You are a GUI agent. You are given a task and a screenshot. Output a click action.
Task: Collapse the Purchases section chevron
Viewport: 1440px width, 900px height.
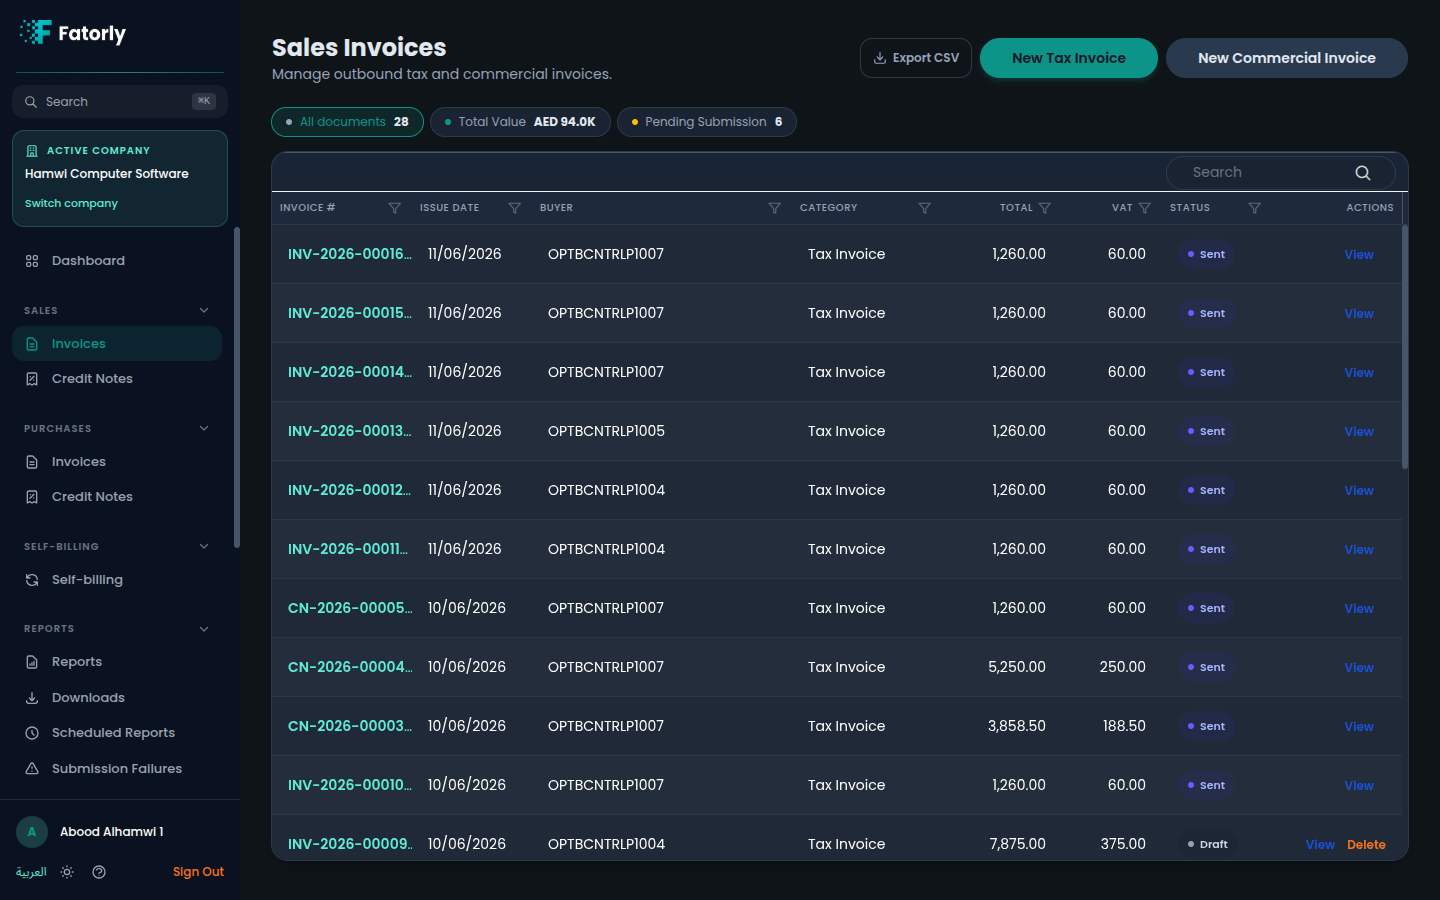click(204, 428)
